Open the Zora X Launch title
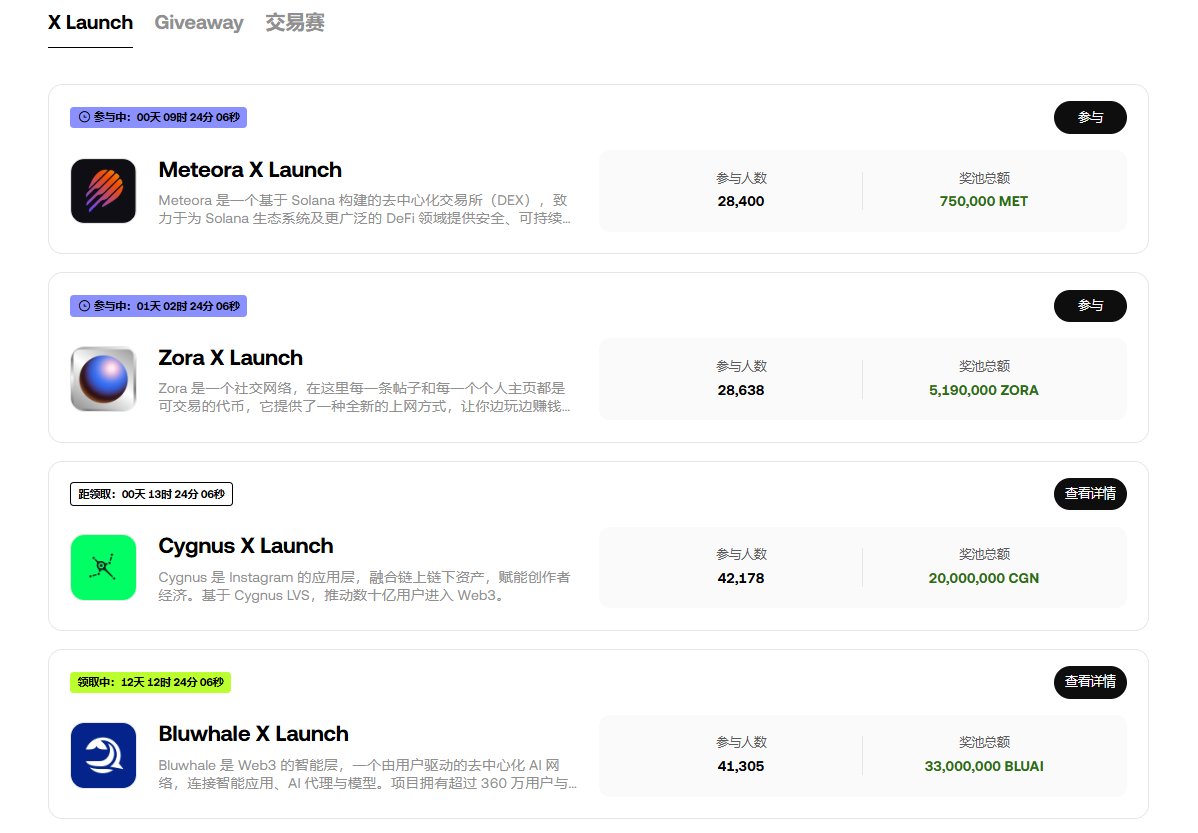The image size is (1198, 833). click(231, 358)
